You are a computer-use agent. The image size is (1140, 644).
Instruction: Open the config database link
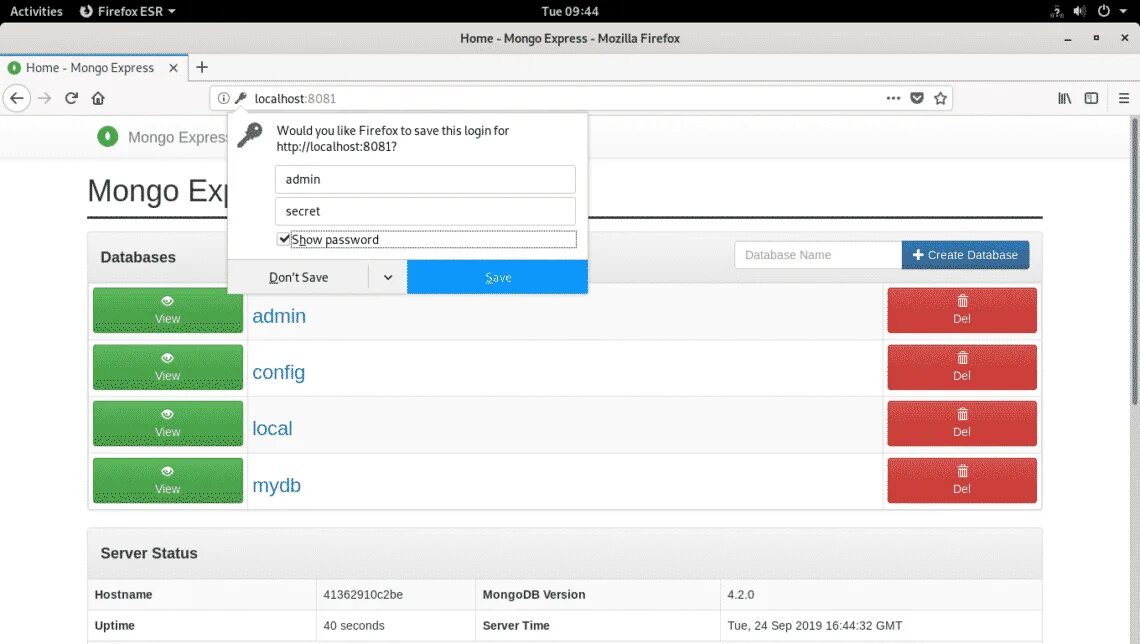(x=278, y=372)
